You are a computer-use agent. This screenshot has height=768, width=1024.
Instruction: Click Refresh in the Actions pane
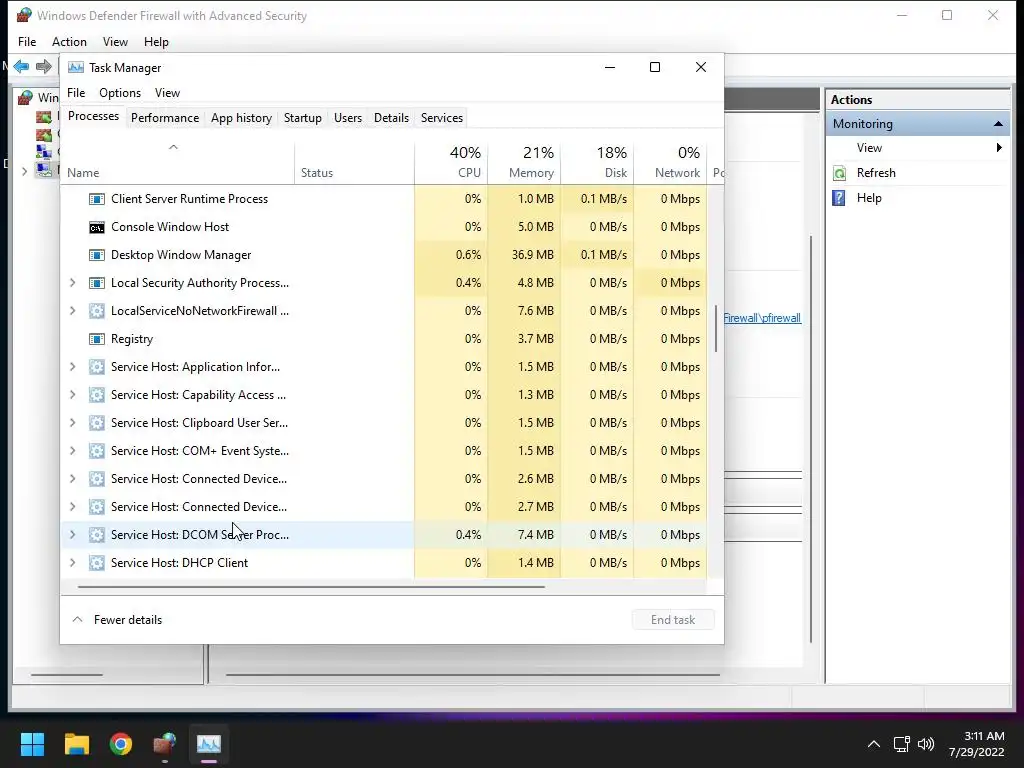(x=876, y=173)
